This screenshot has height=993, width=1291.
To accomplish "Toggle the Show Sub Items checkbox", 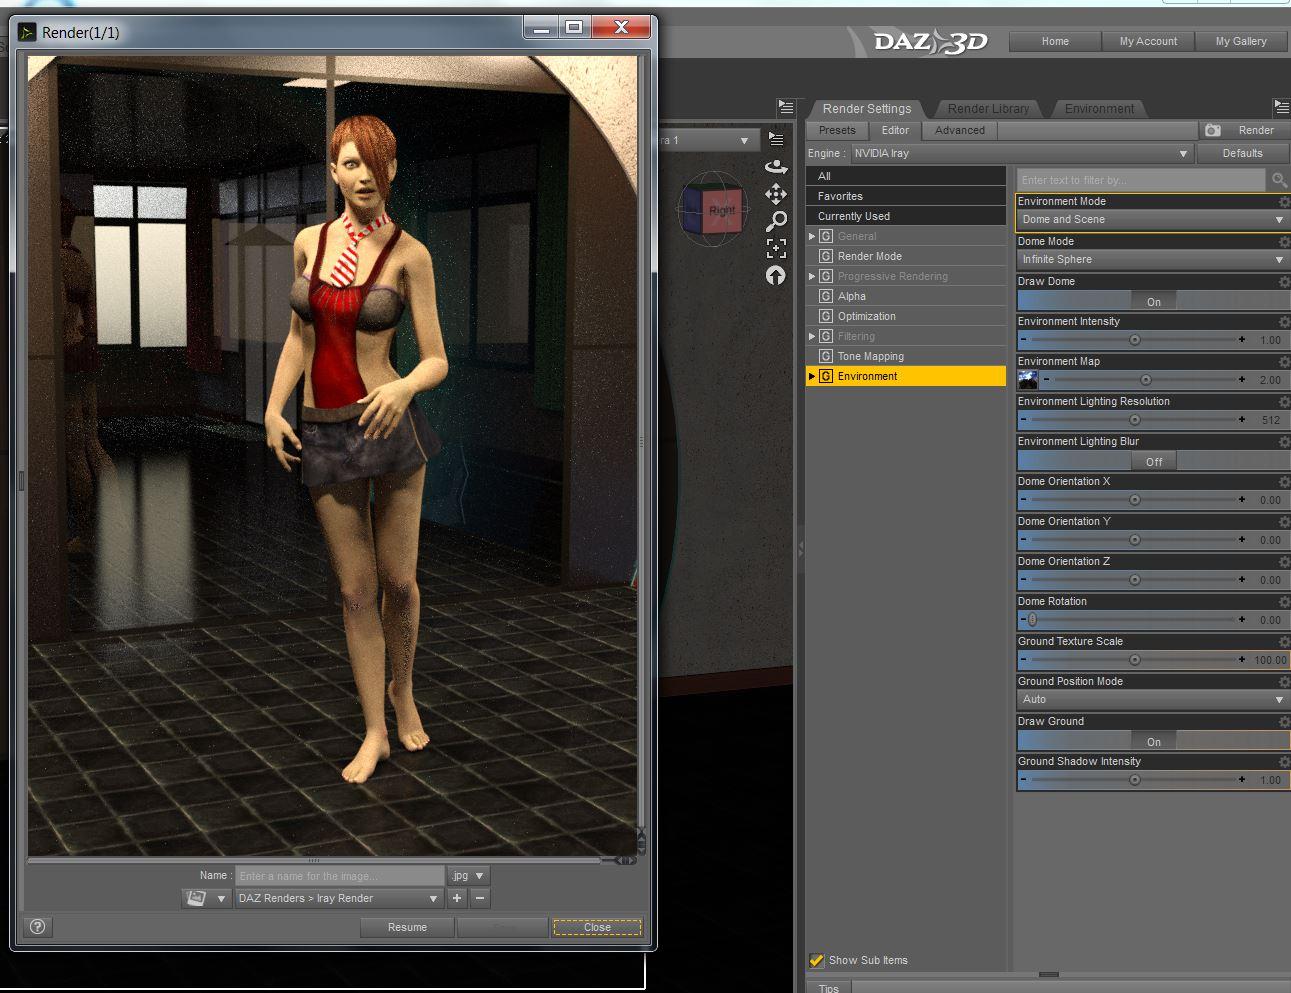I will tap(817, 960).
